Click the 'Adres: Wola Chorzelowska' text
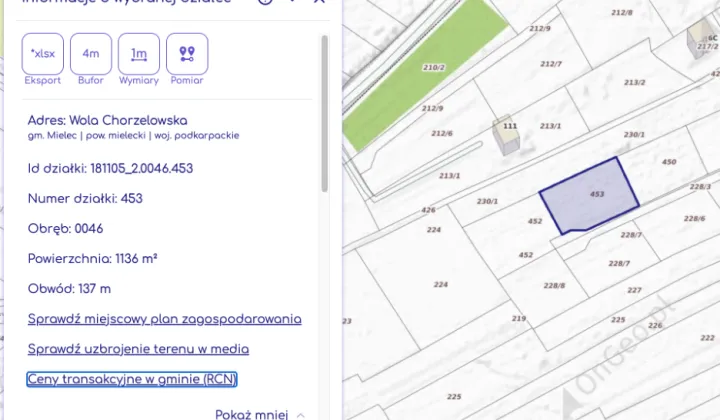This screenshot has width=720, height=420. coord(107,121)
